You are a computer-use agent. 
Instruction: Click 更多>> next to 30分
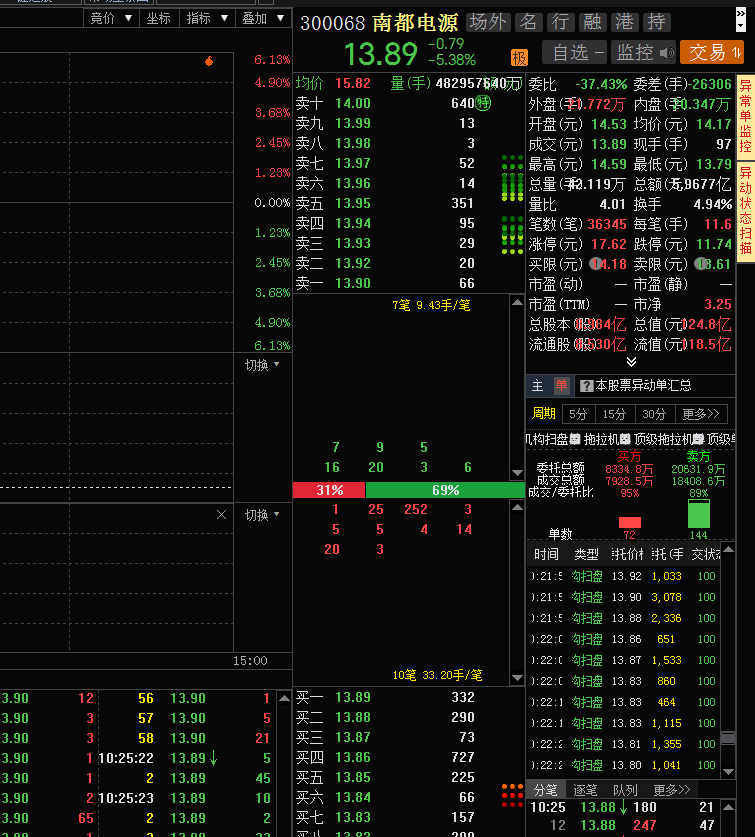701,414
